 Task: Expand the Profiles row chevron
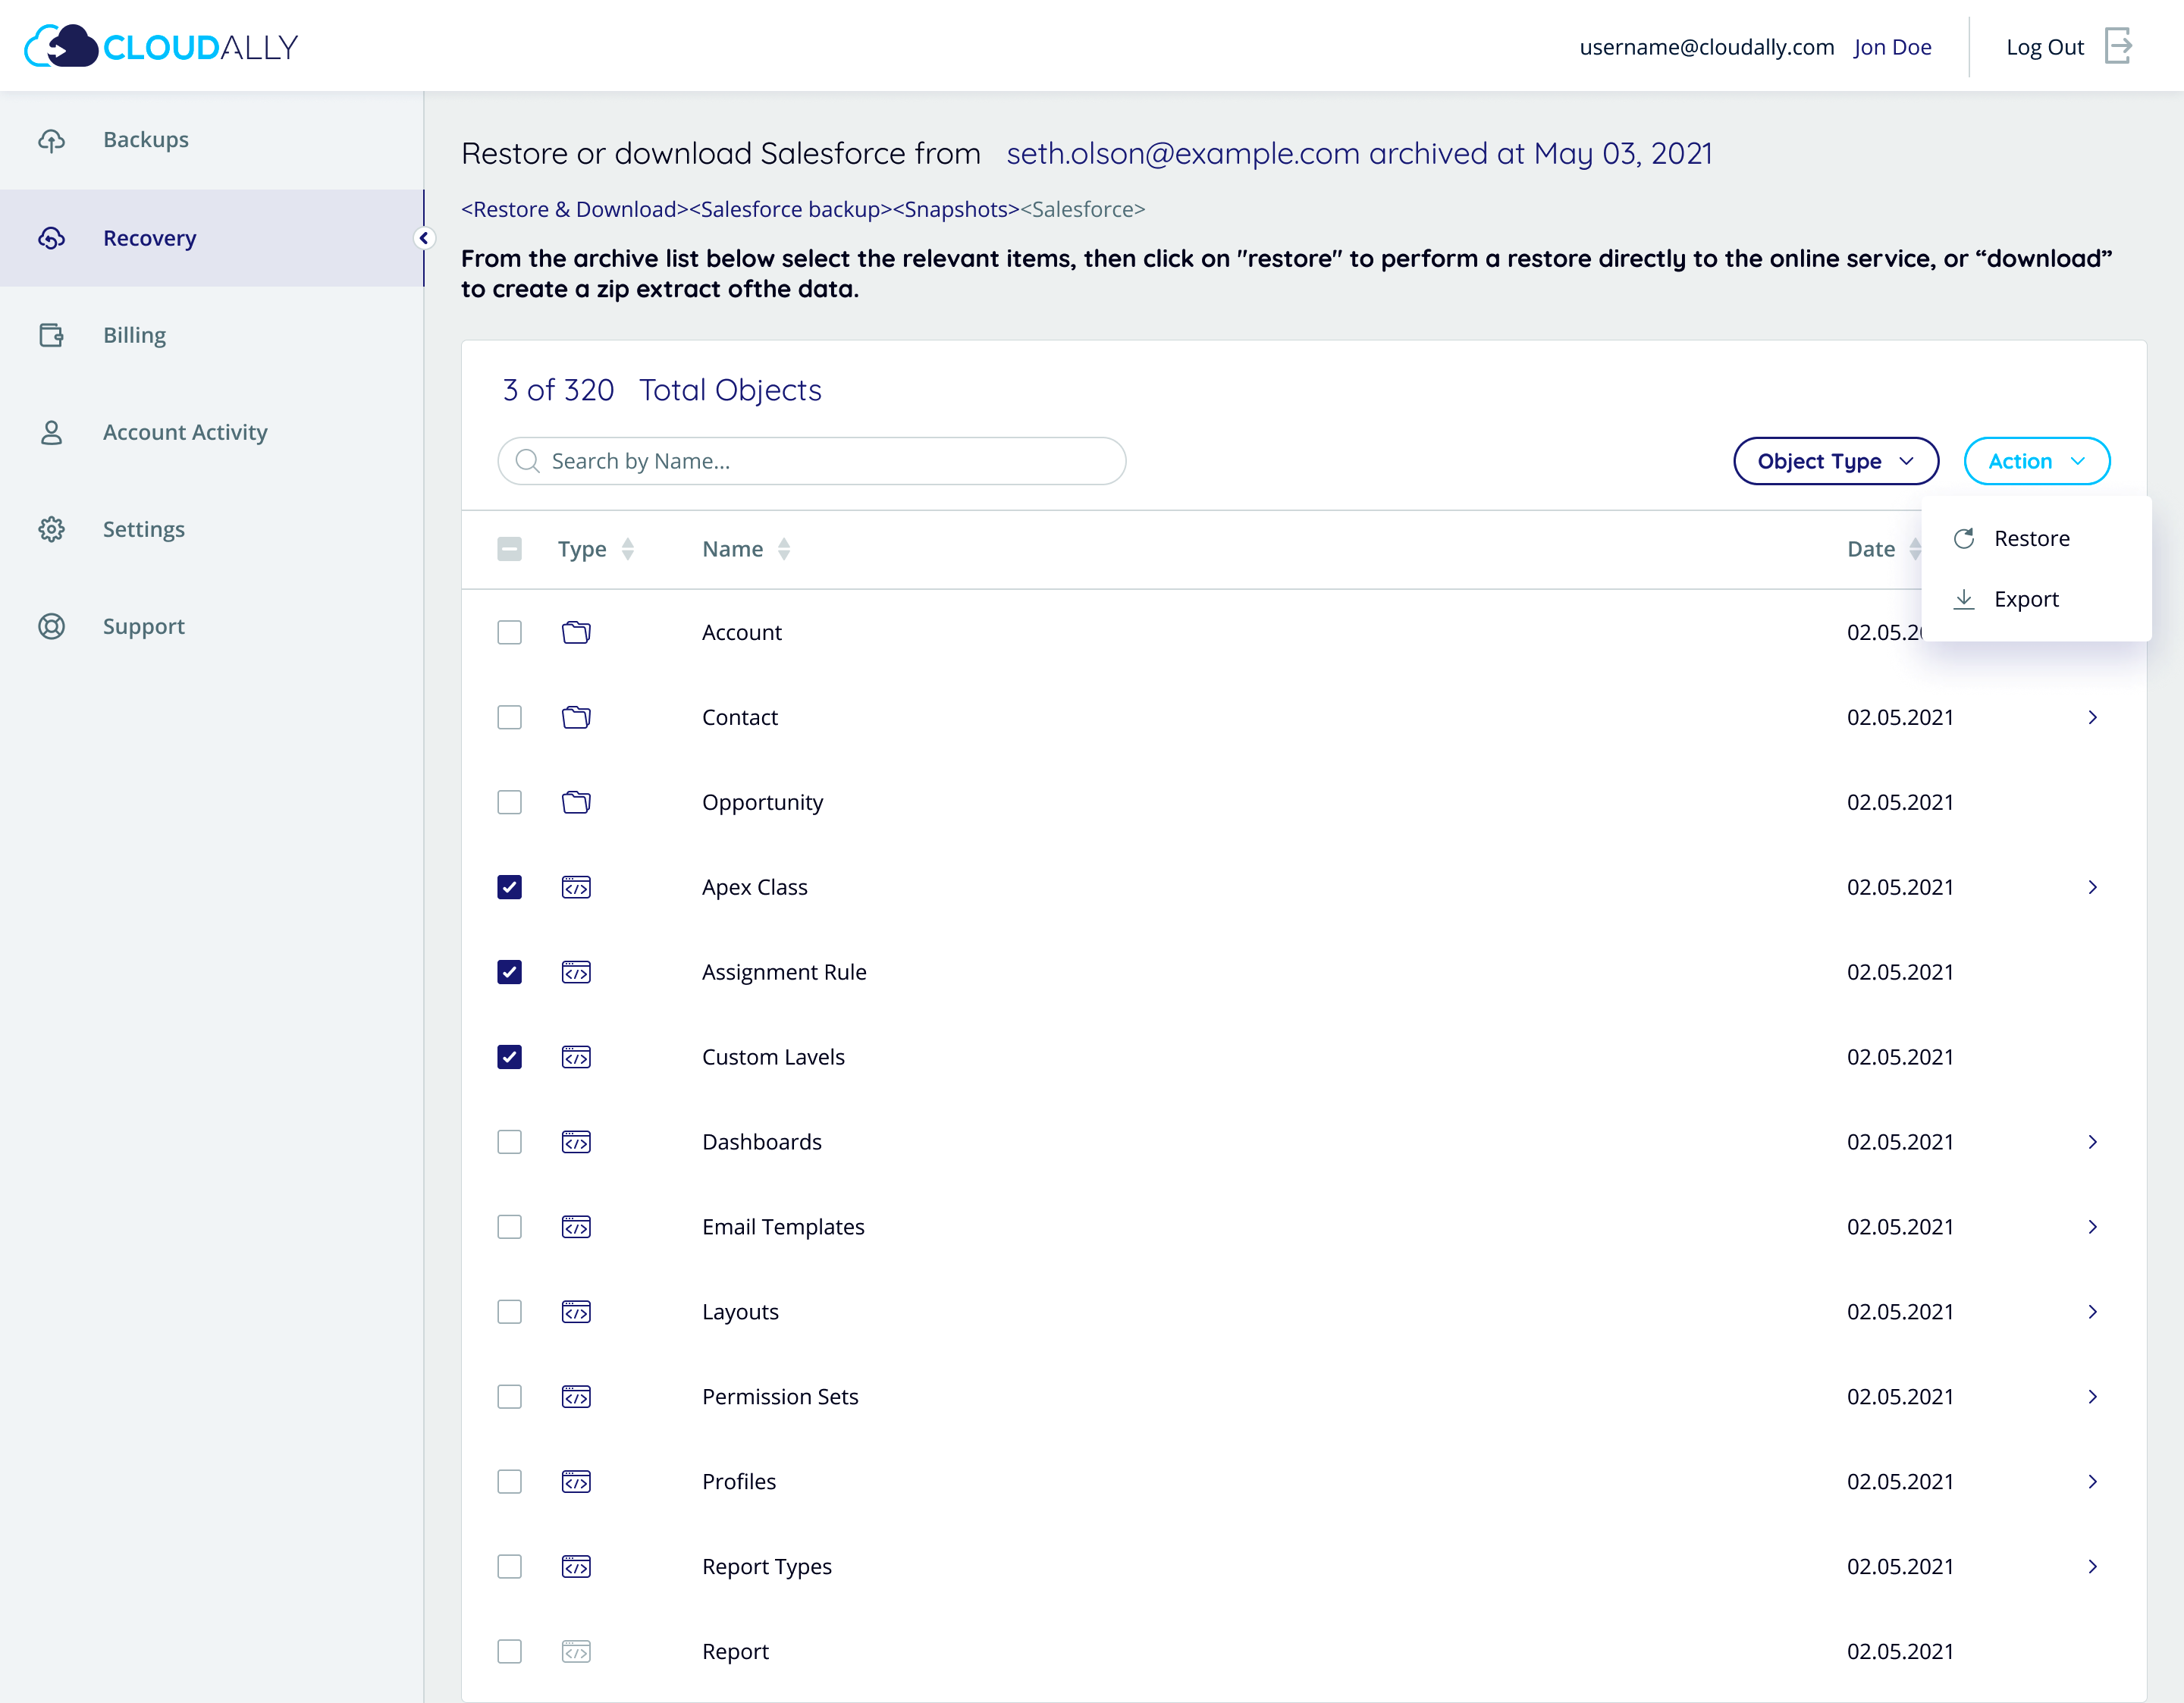pos(2092,1482)
